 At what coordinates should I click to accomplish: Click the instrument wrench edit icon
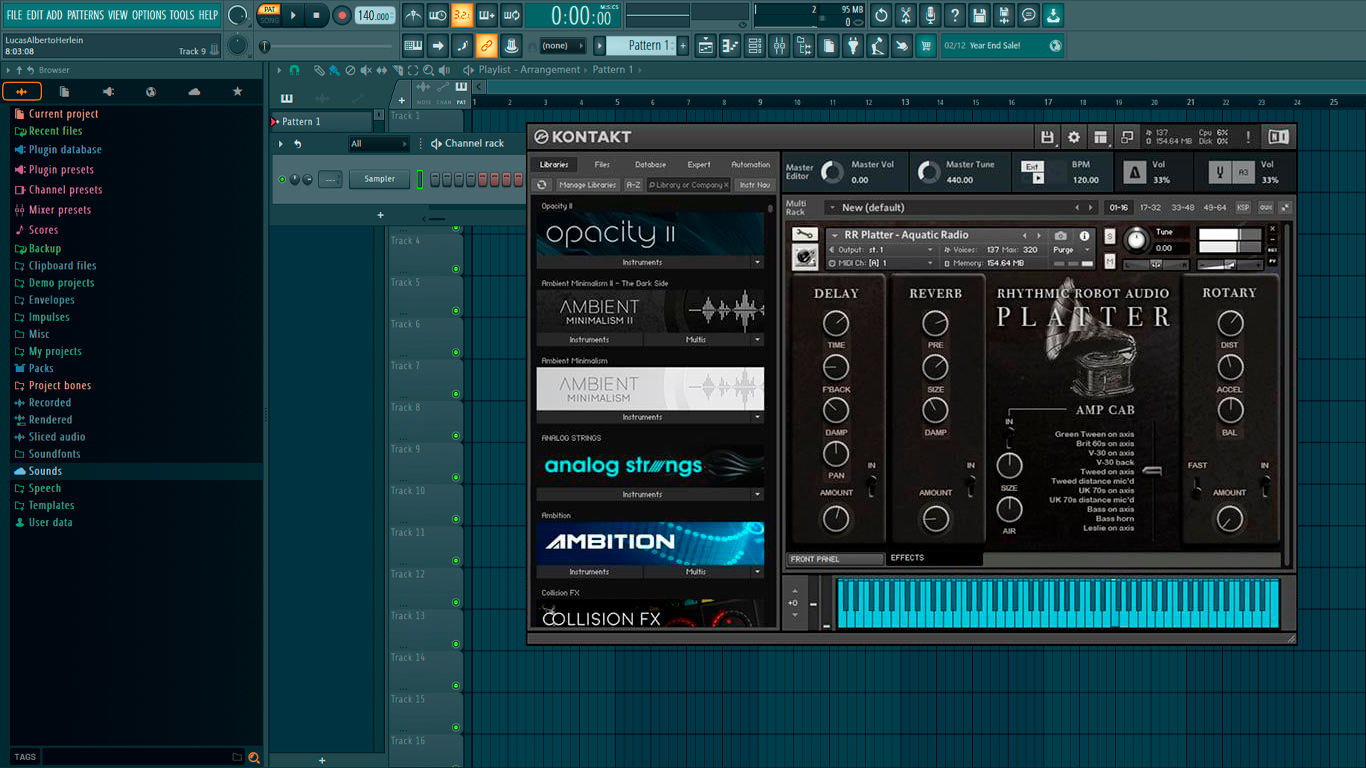804,234
